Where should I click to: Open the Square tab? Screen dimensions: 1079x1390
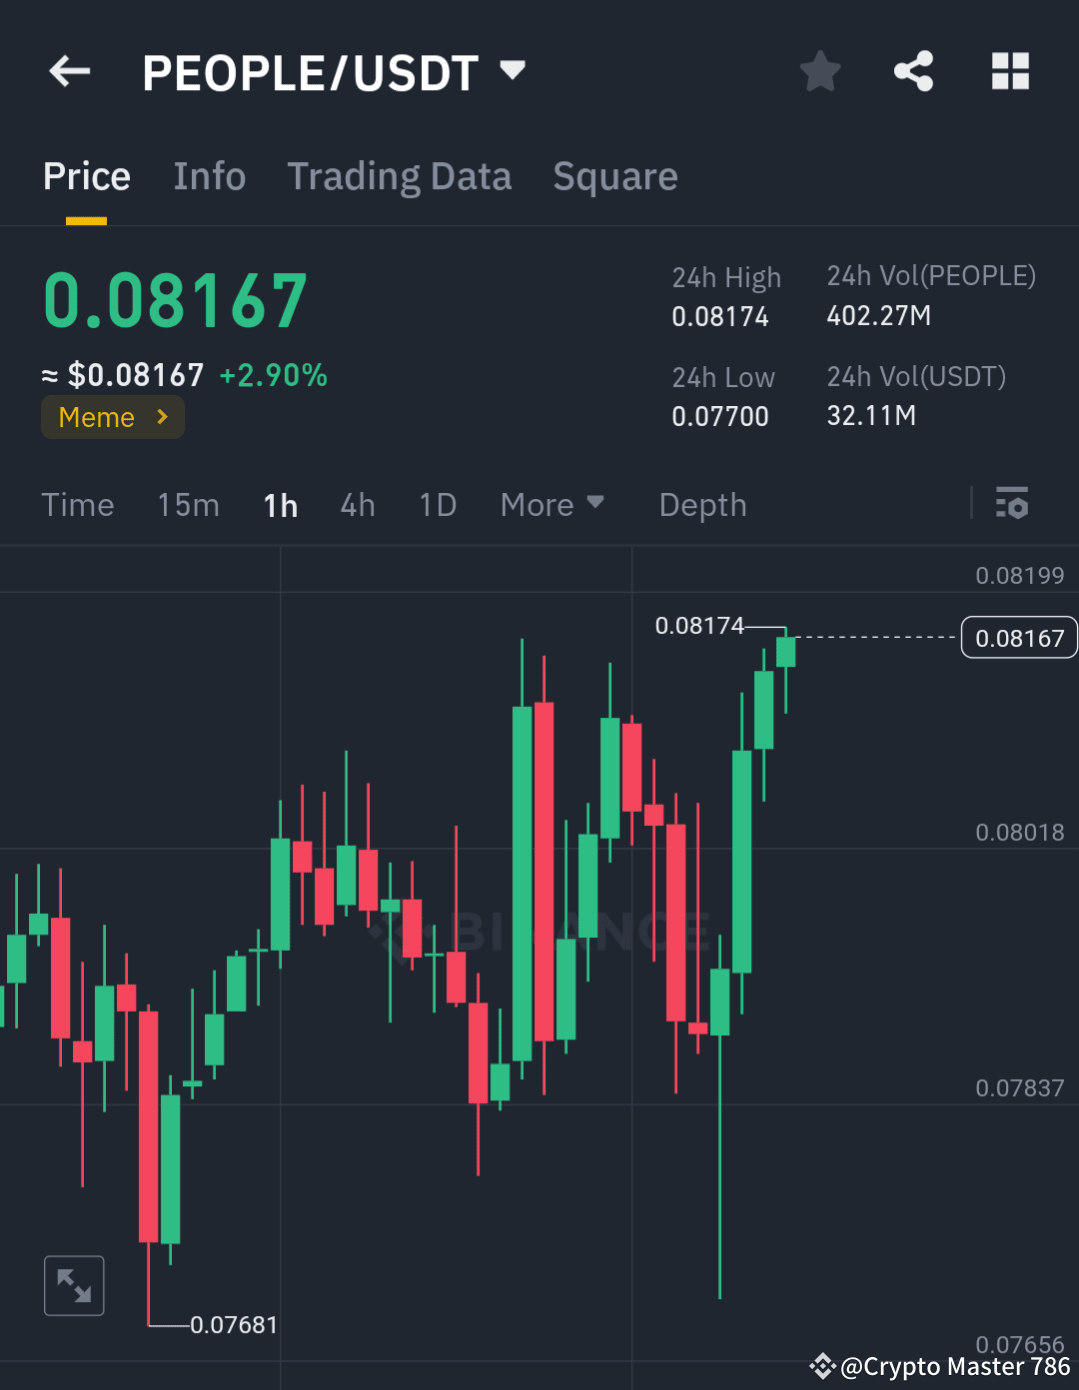(x=615, y=176)
